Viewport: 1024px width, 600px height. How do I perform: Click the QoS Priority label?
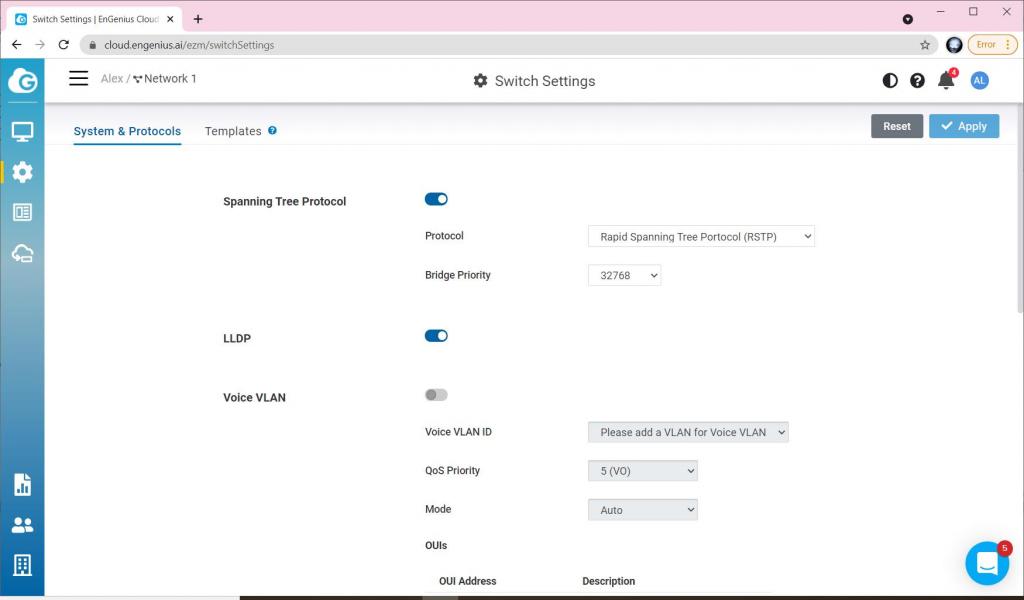tap(453, 470)
